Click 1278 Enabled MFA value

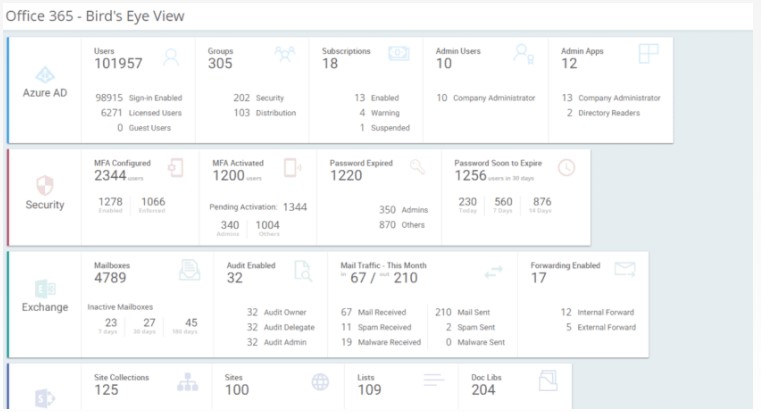click(111, 201)
